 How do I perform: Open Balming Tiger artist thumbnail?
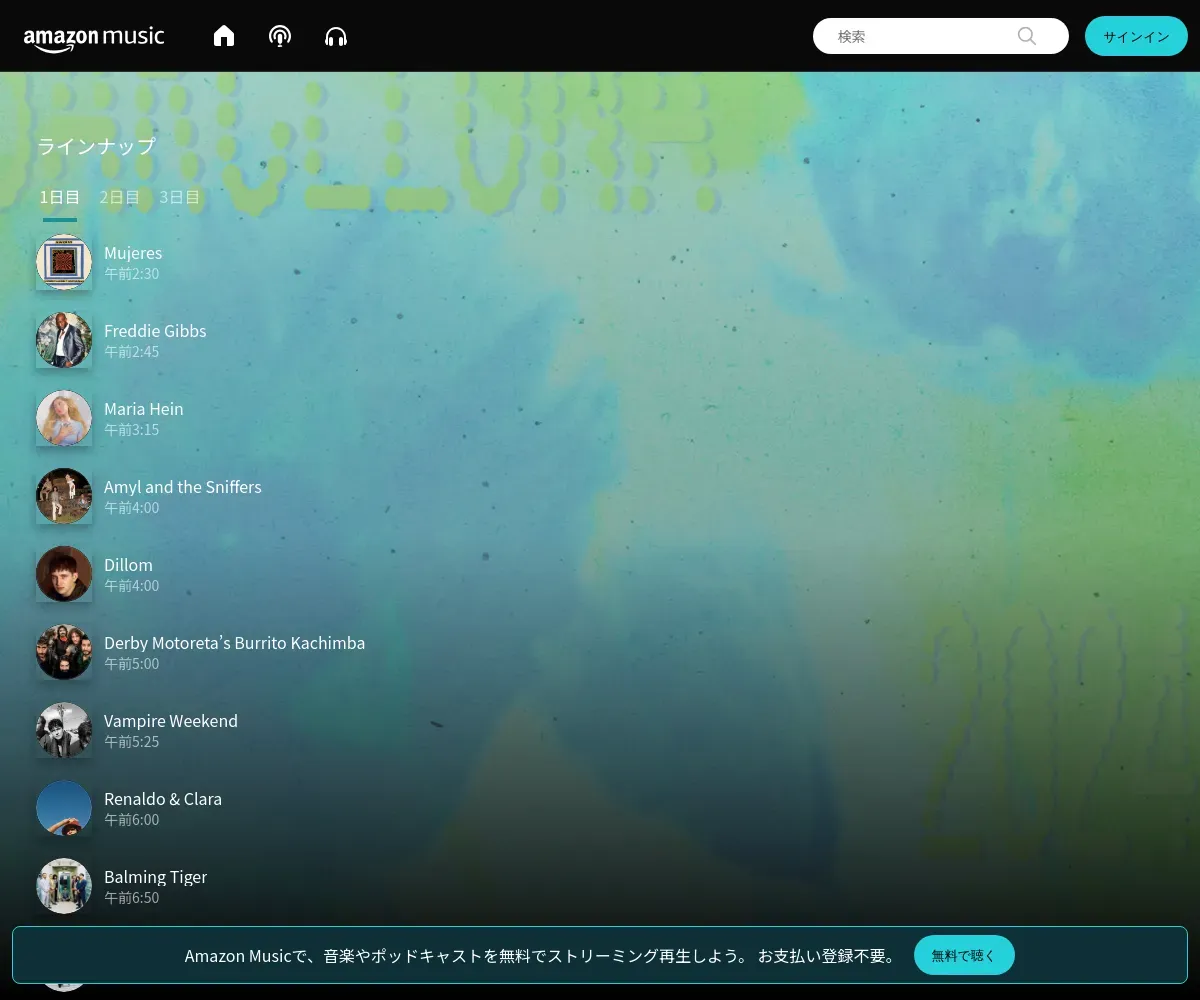tap(64, 886)
